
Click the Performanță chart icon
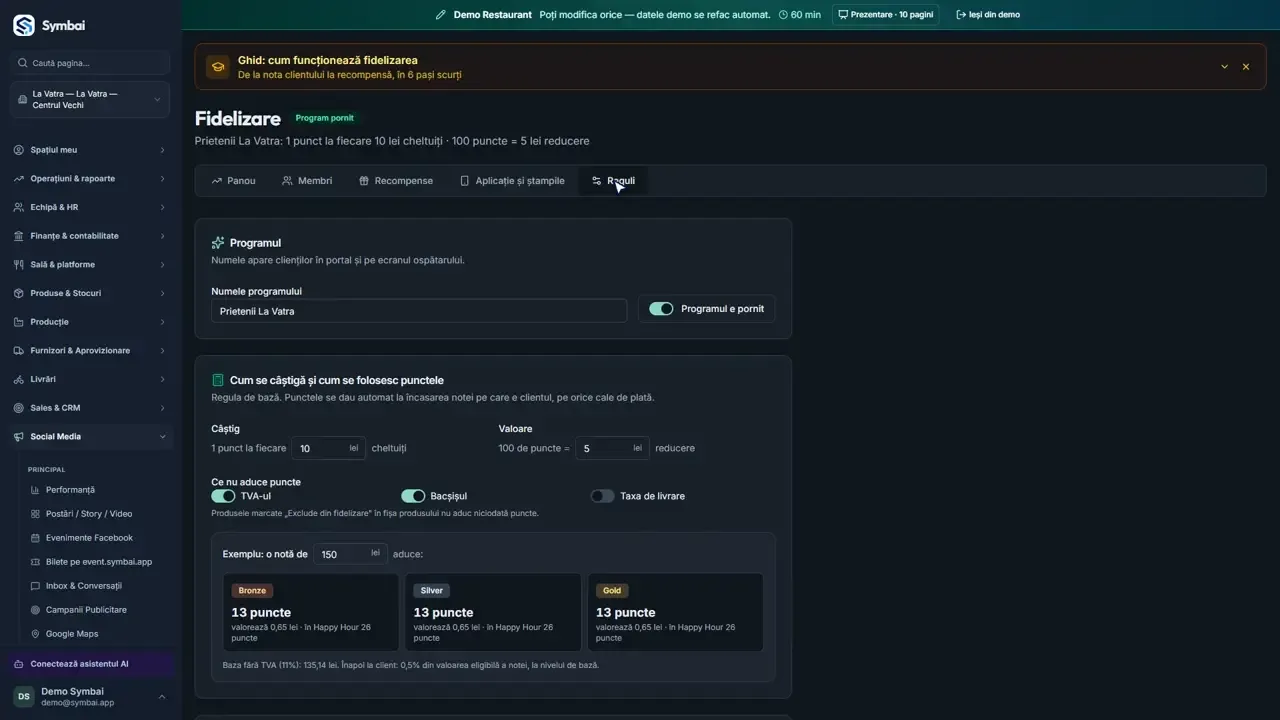tap(36, 490)
